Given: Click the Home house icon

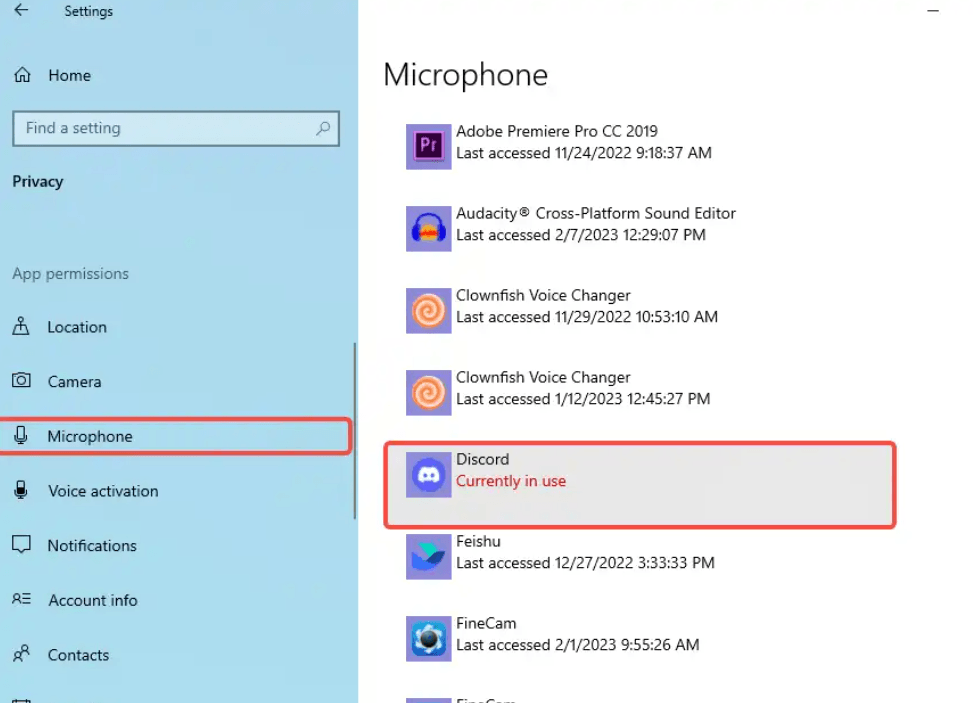Looking at the screenshot, I should point(22,75).
